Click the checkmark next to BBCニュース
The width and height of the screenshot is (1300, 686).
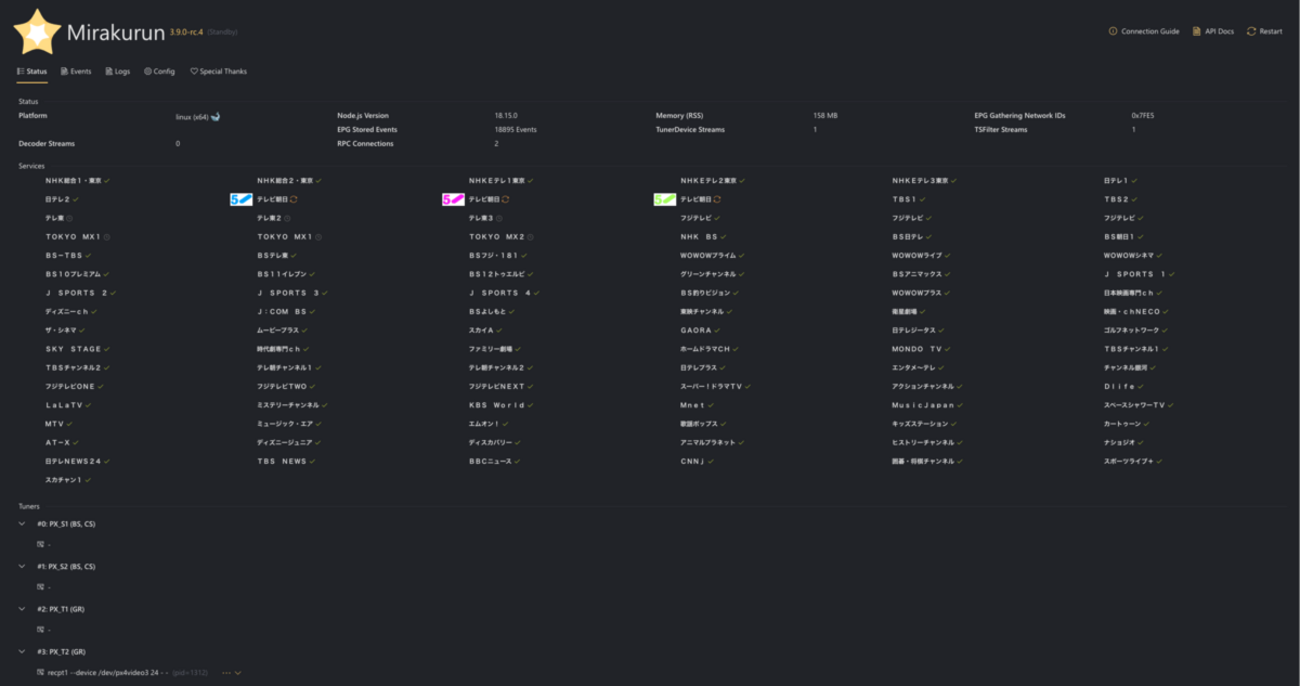[x=518, y=462]
